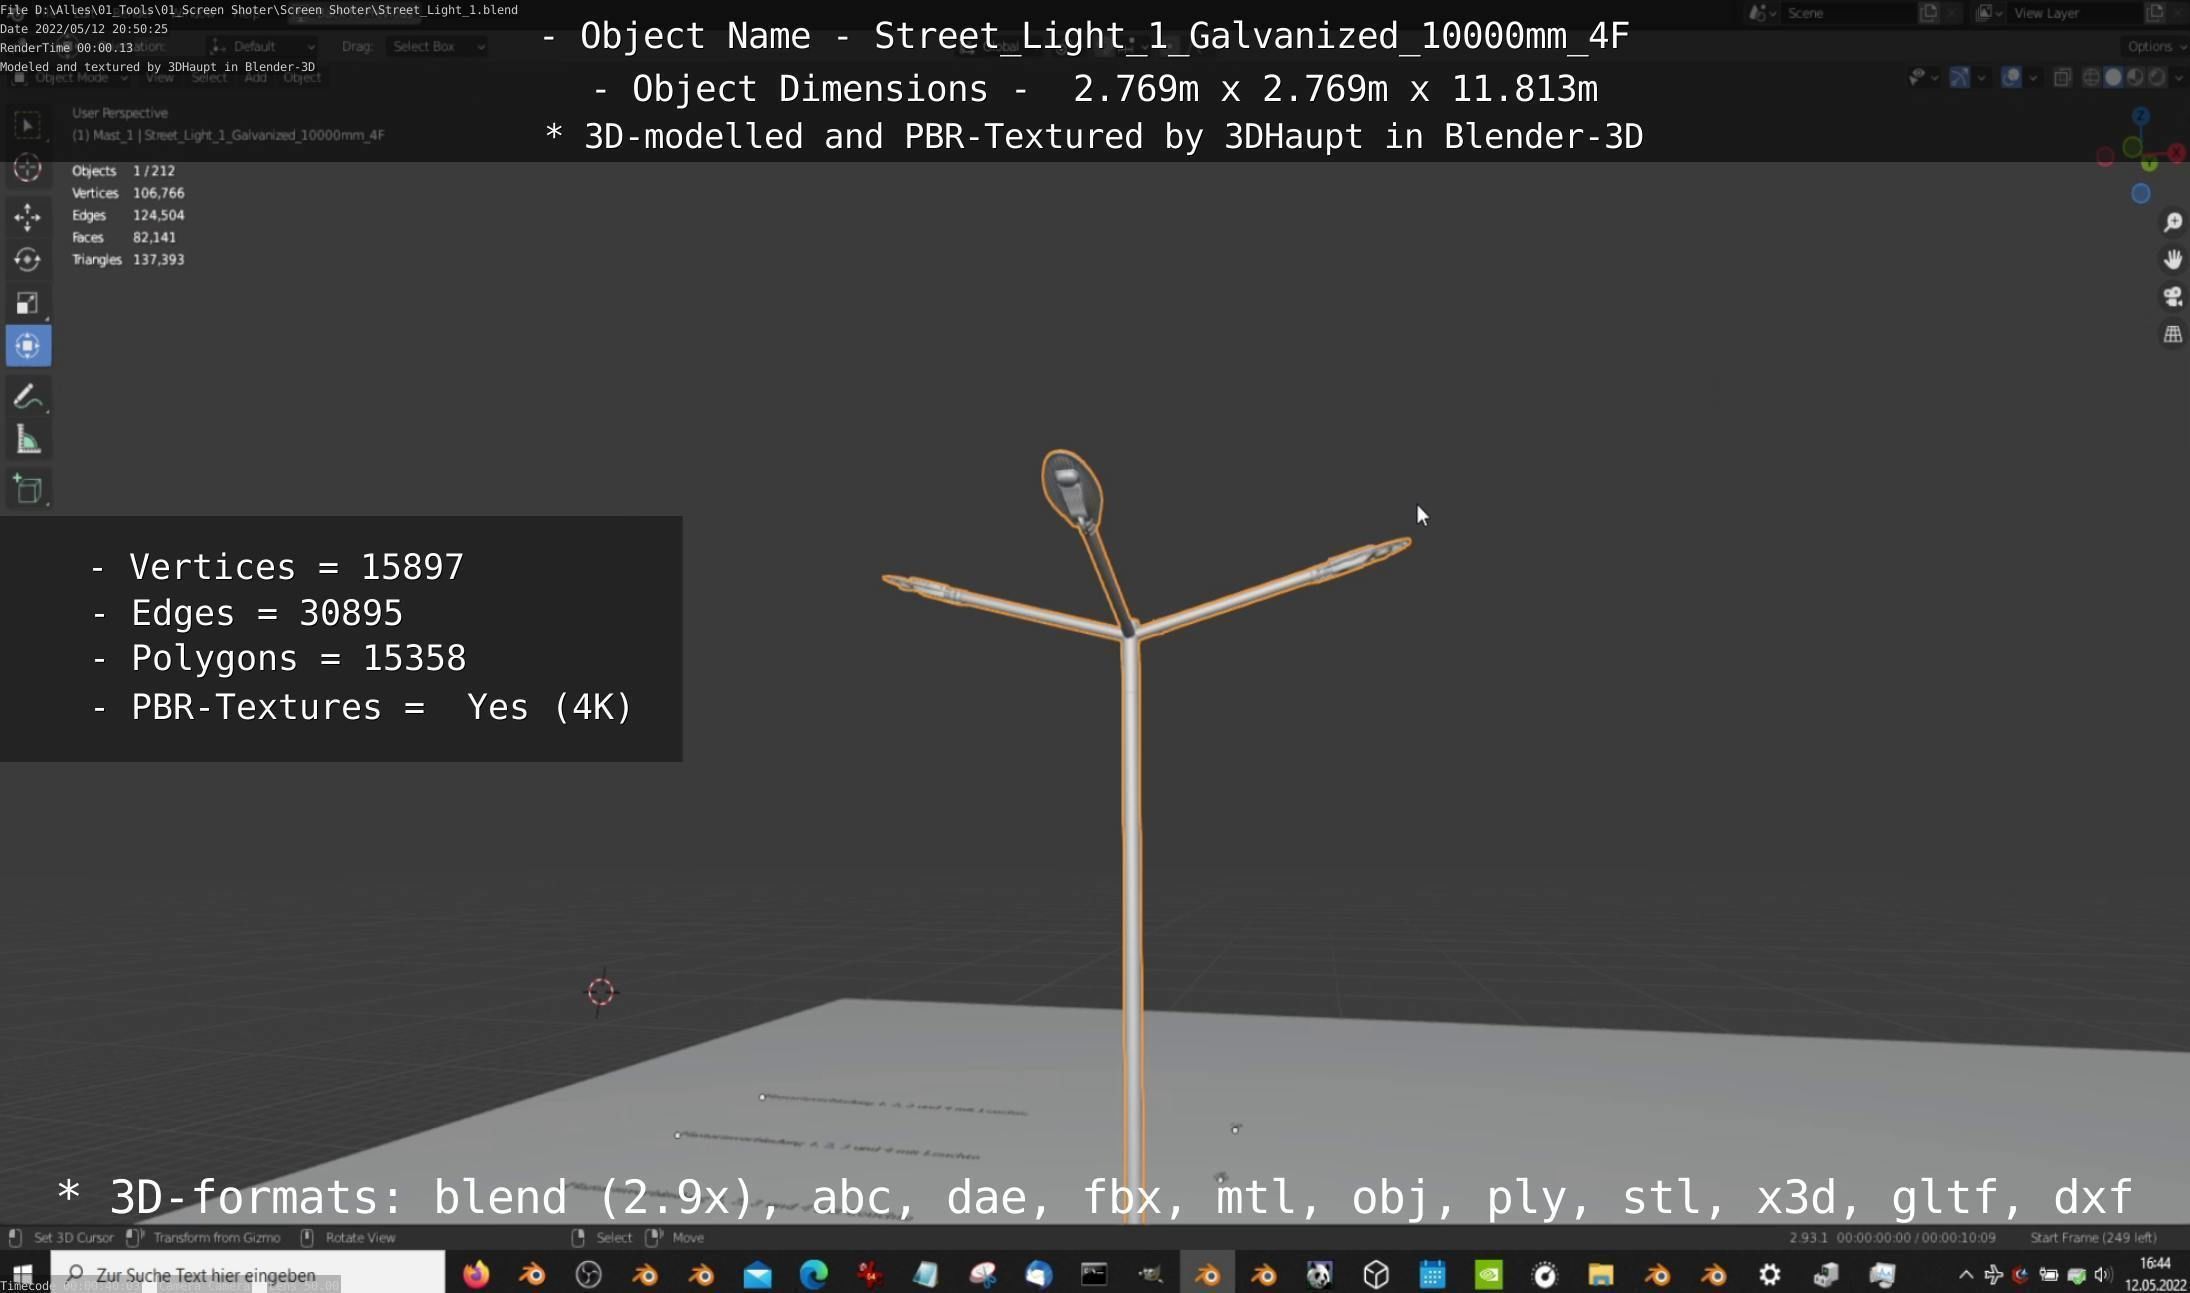The image size is (2190, 1293).
Task: Select the Annotate pencil tool
Action: (x=28, y=396)
